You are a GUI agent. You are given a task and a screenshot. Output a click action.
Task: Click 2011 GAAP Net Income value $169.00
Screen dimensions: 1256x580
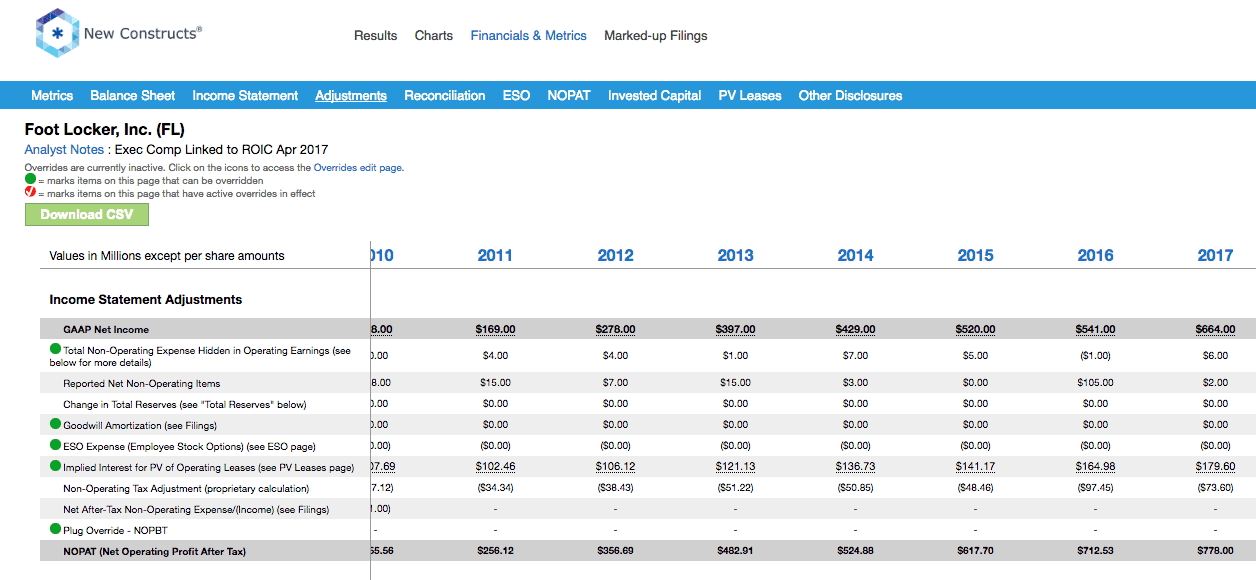495,330
